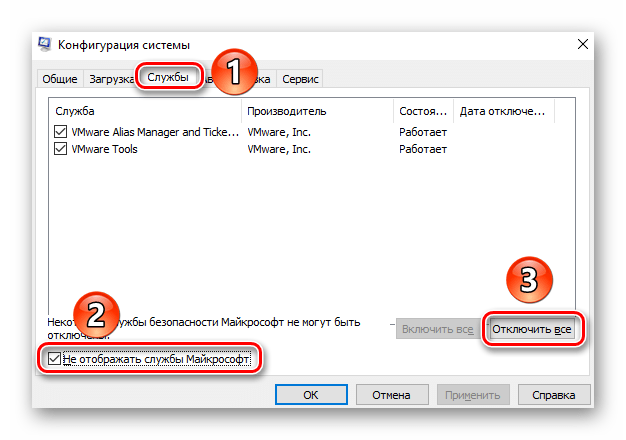Click the Применить button
Viewport: 626px width, 440px height.
point(473,394)
